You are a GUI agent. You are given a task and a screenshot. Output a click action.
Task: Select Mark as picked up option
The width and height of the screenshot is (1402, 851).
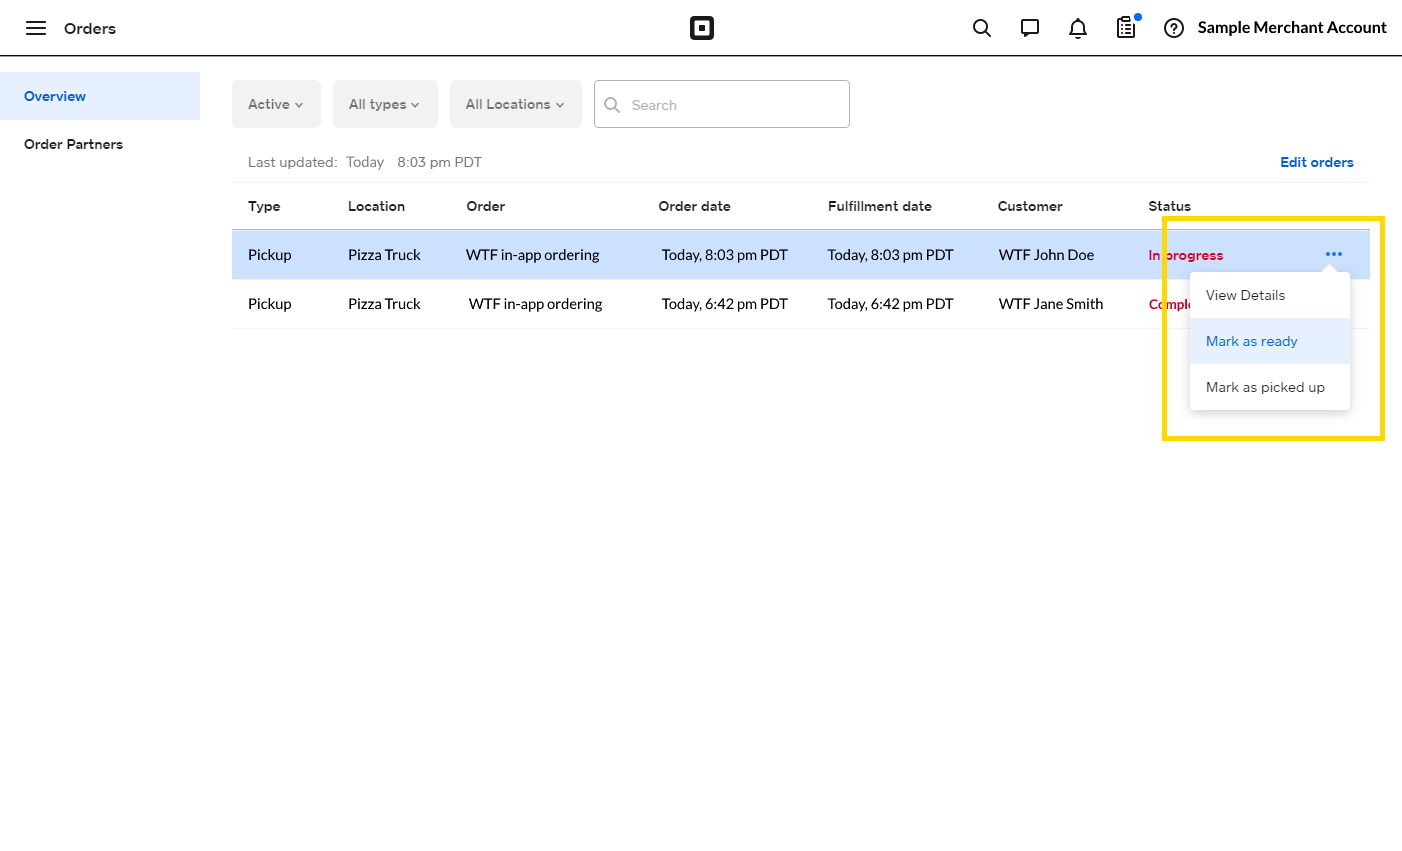1270,387
